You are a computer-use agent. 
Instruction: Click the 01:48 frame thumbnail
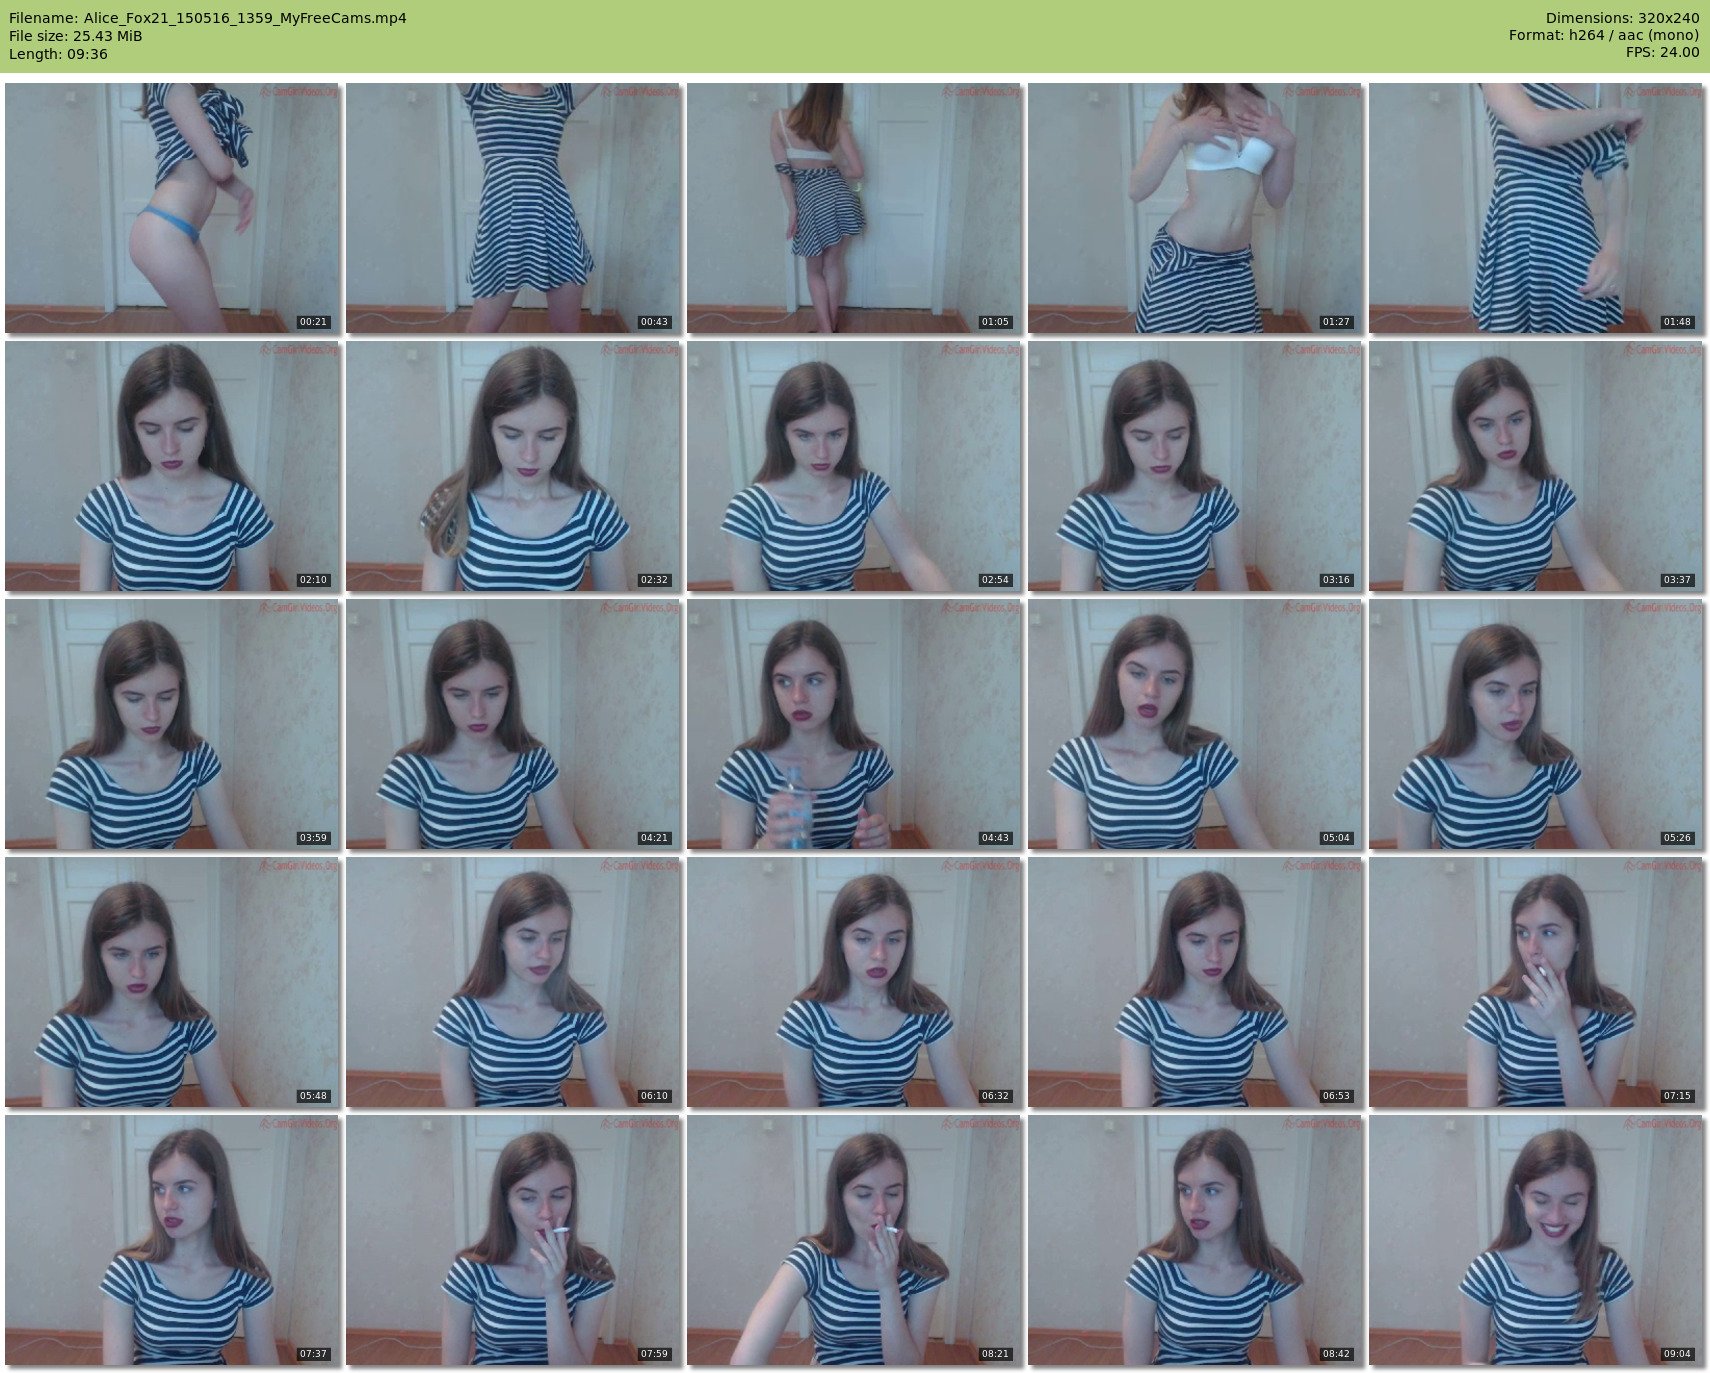1536,208
